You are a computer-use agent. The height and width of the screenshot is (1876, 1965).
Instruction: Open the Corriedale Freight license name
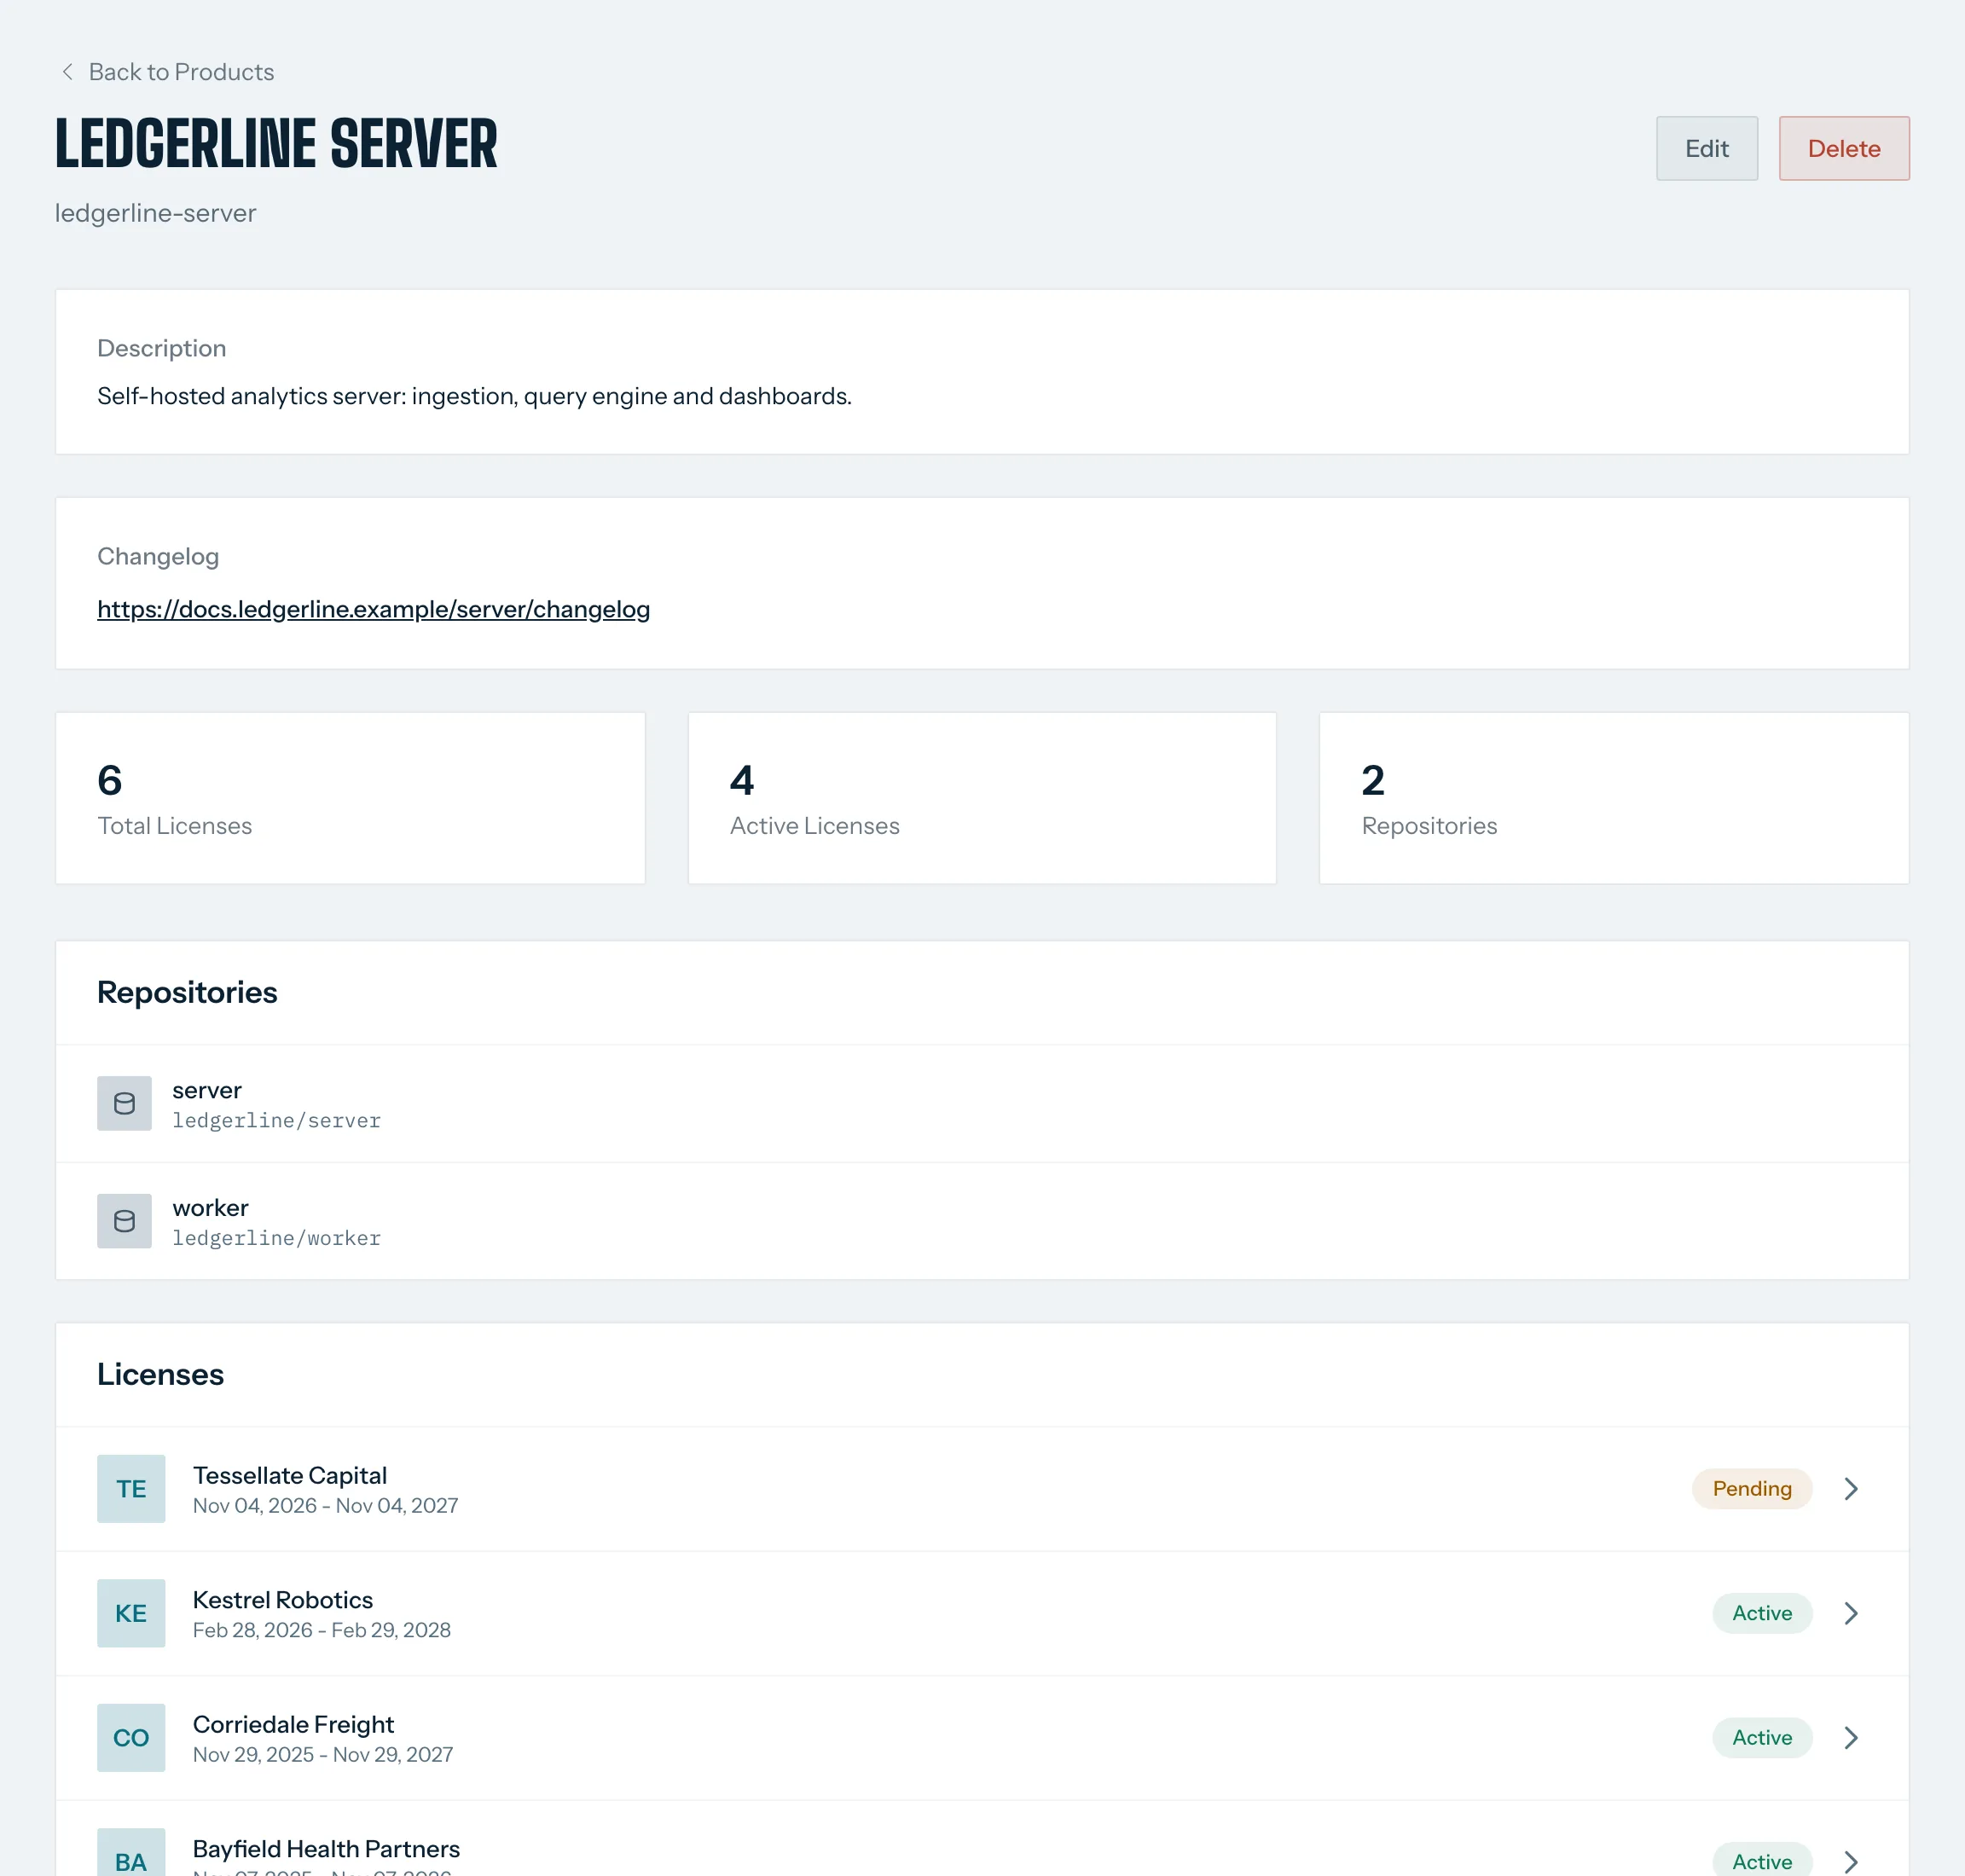(x=293, y=1725)
